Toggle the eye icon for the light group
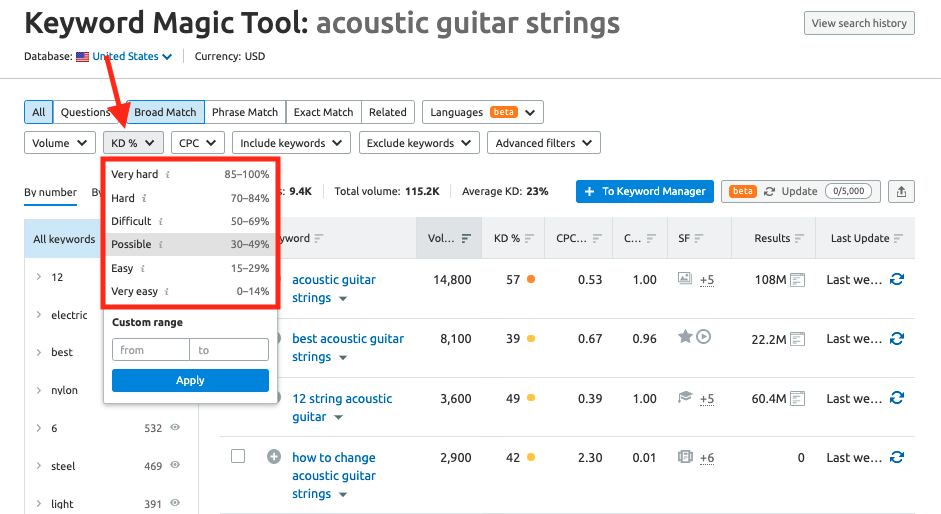 point(175,504)
